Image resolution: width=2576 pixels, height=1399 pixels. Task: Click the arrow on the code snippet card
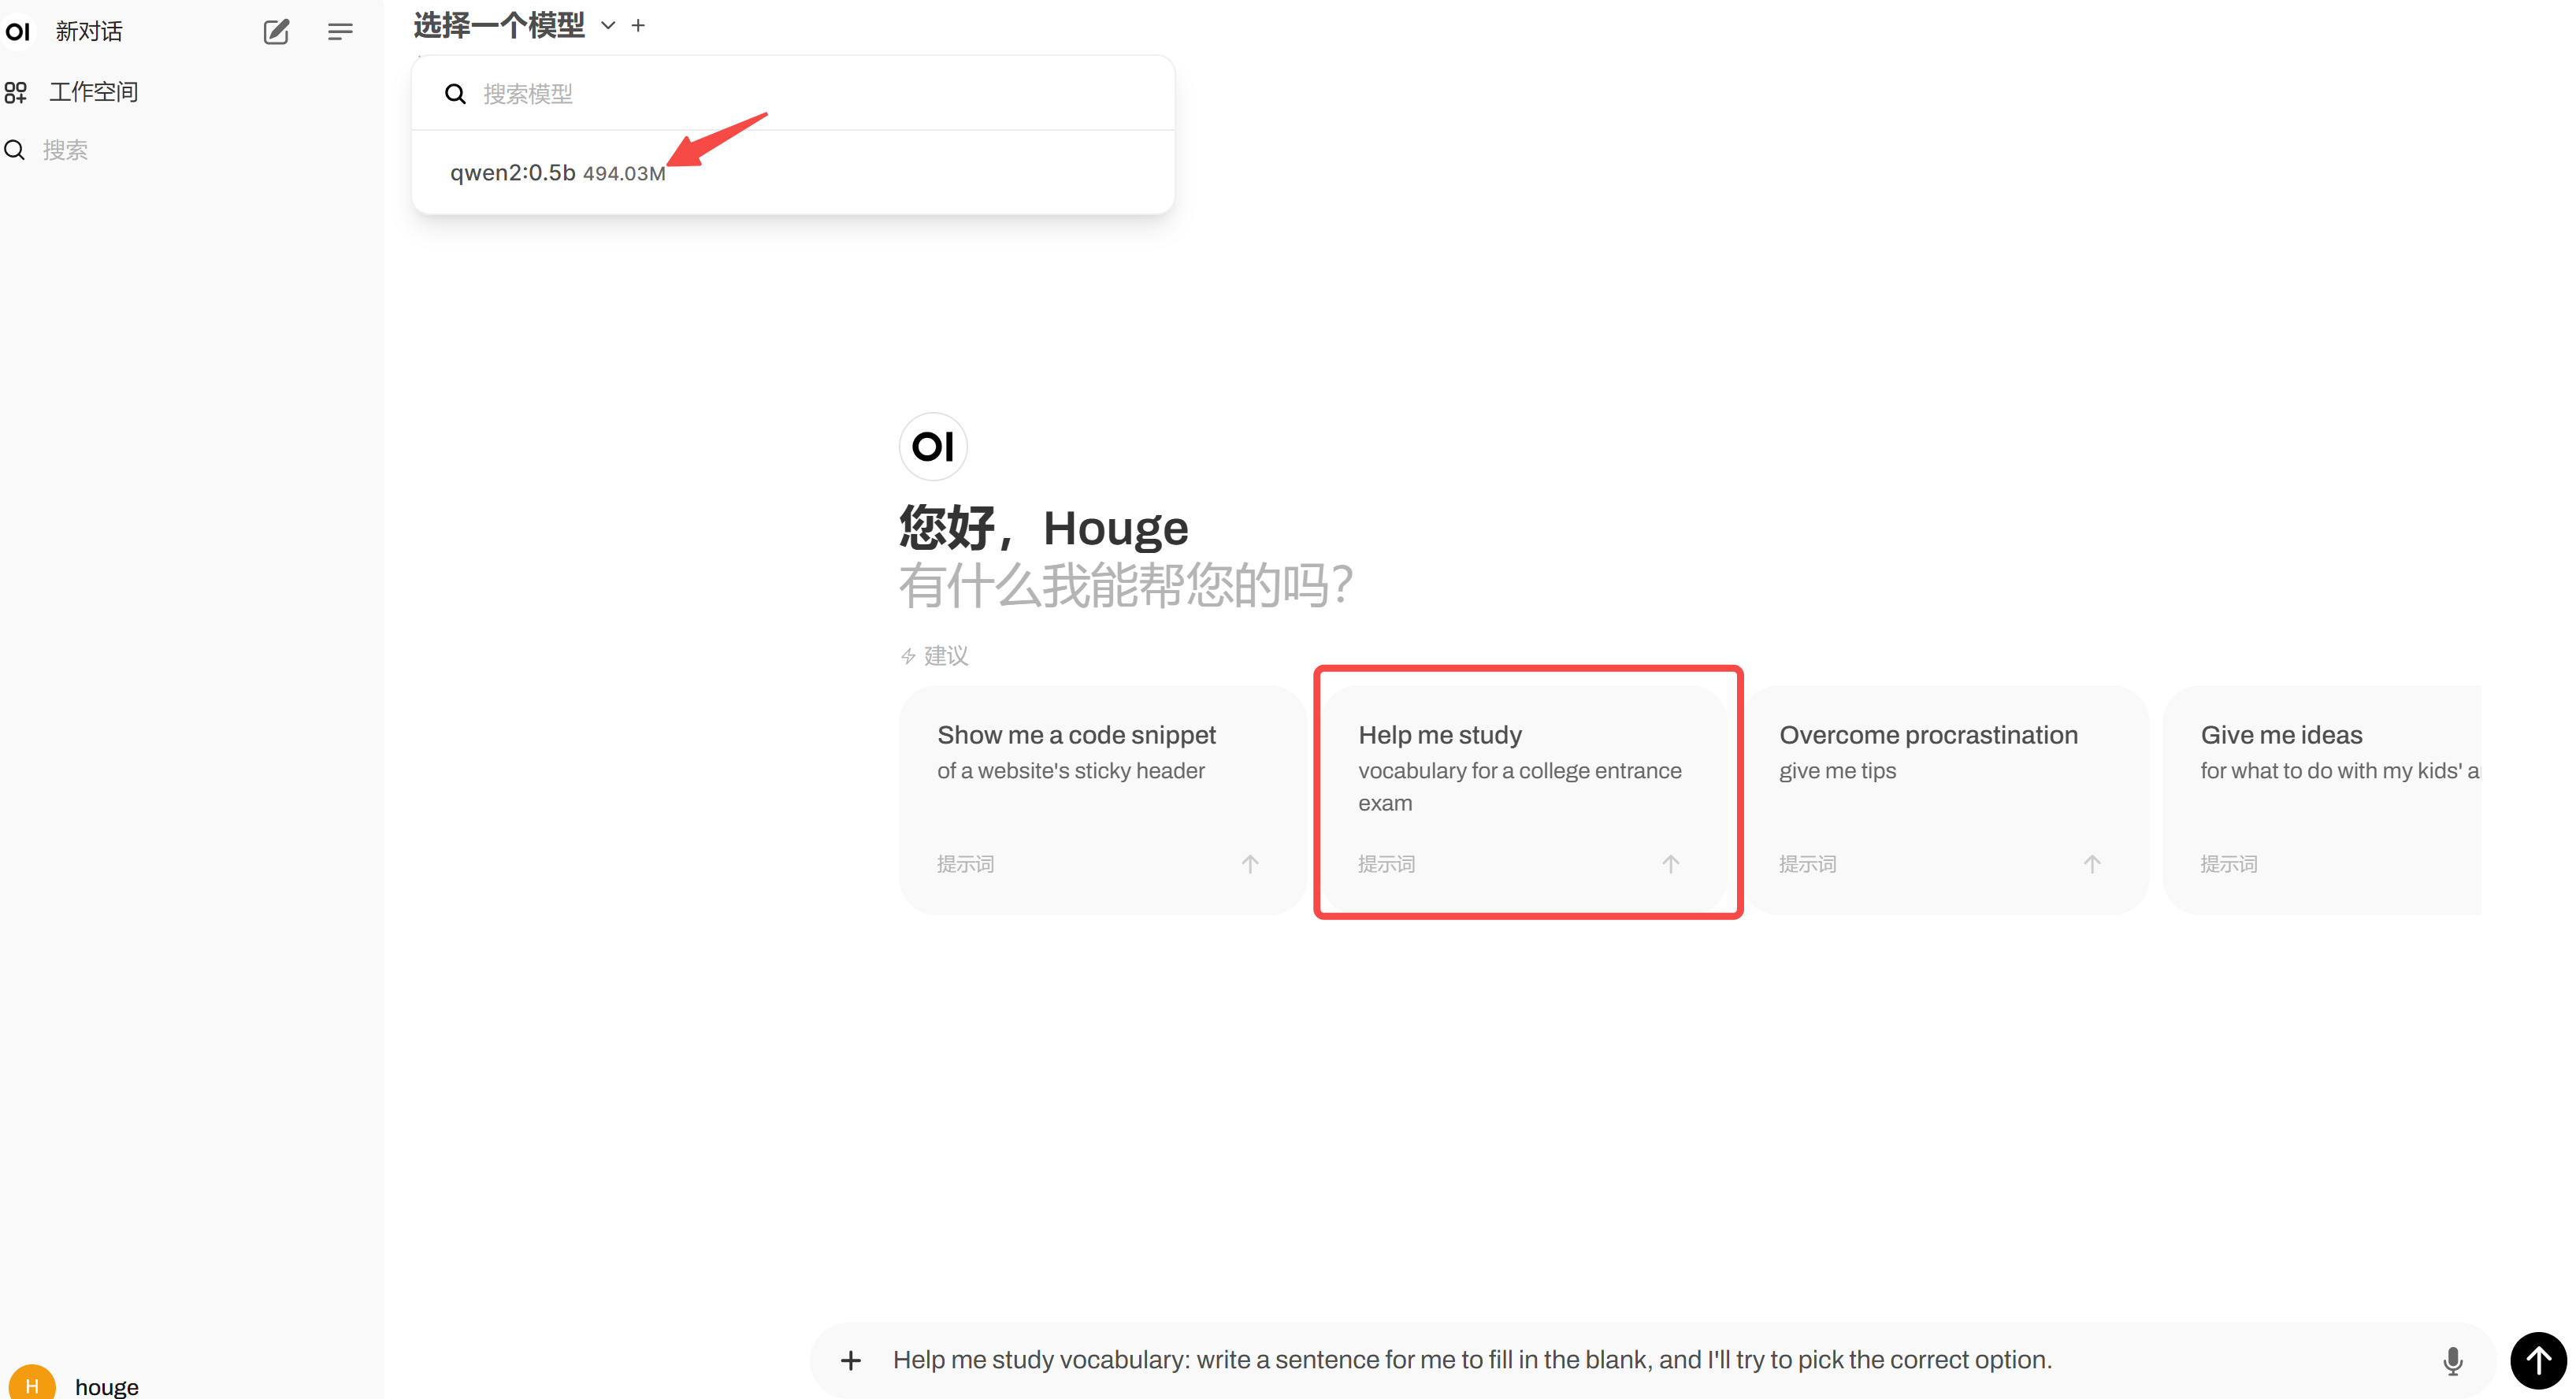tap(1250, 864)
